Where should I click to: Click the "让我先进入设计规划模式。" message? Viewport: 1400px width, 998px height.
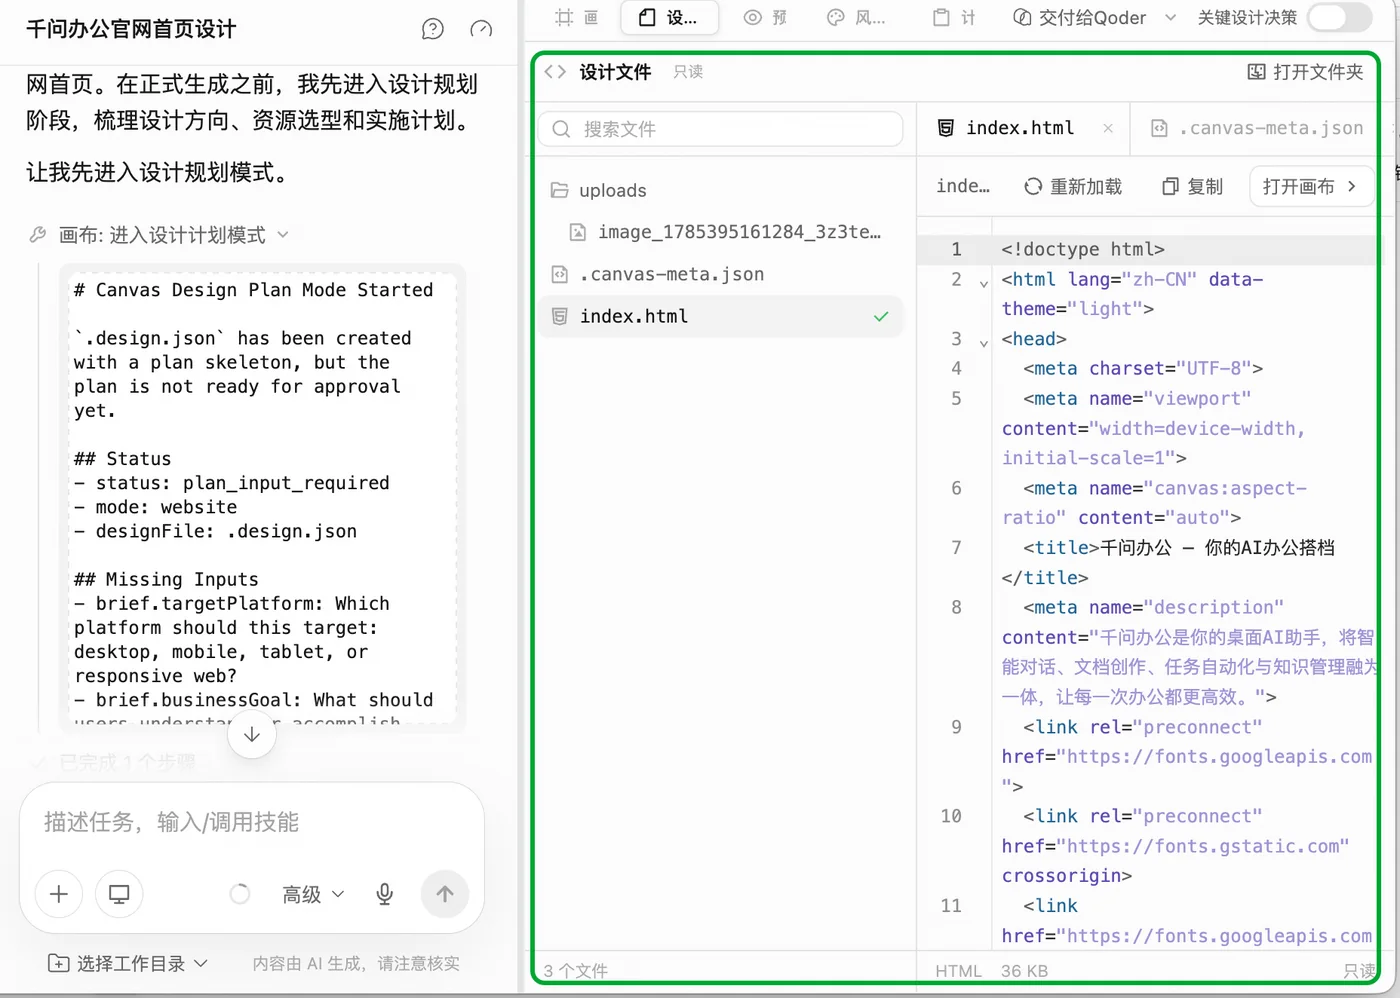click(161, 172)
